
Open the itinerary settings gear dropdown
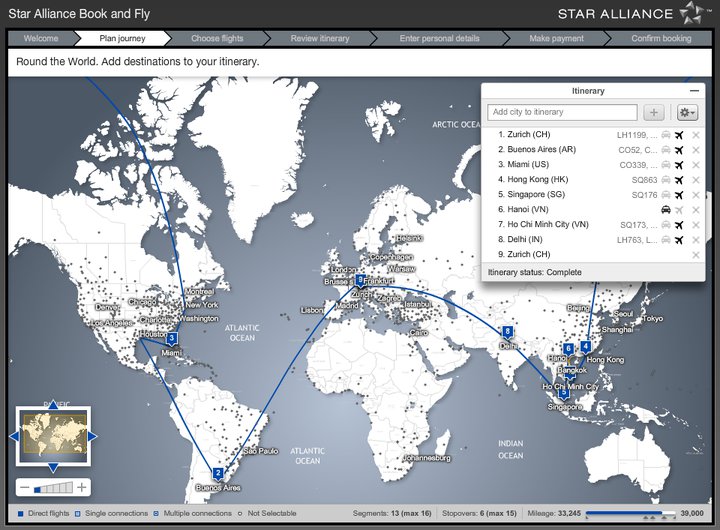[x=687, y=113]
